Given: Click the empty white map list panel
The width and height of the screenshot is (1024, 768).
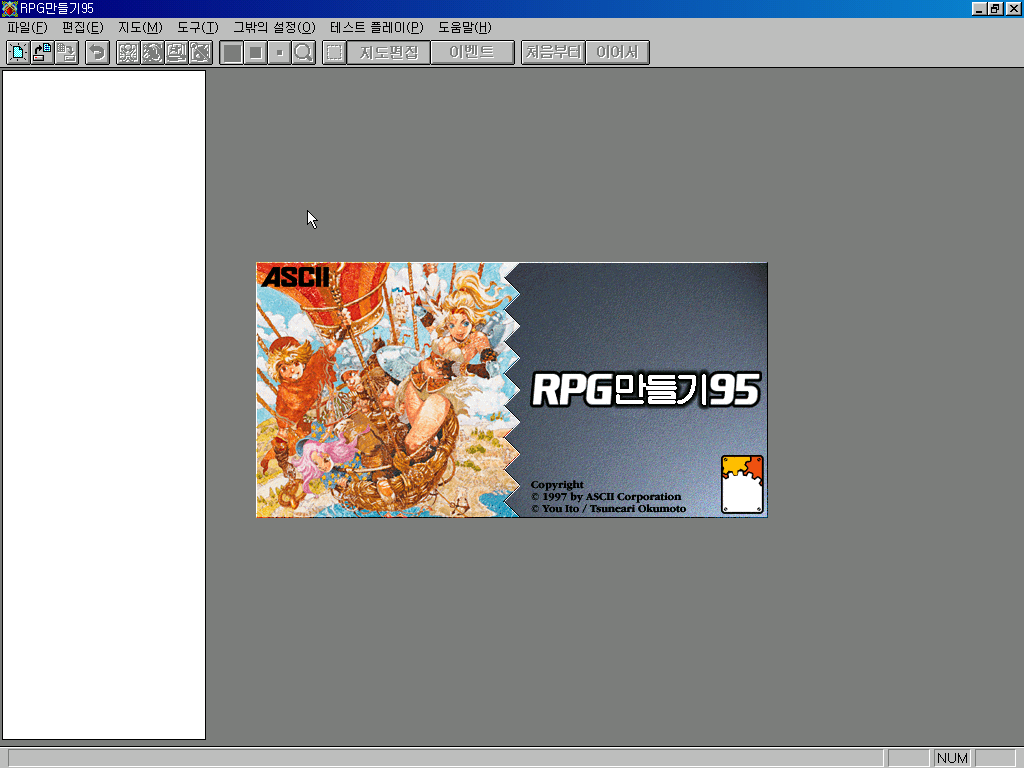Looking at the screenshot, I should pos(104,405).
